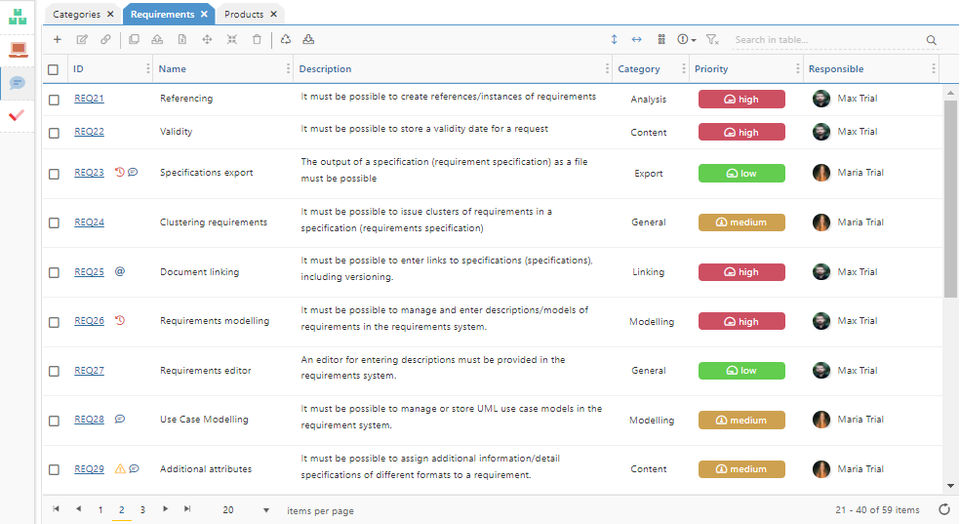The image size is (960, 524).
Task: Open the Category column options menu
Action: click(x=685, y=69)
